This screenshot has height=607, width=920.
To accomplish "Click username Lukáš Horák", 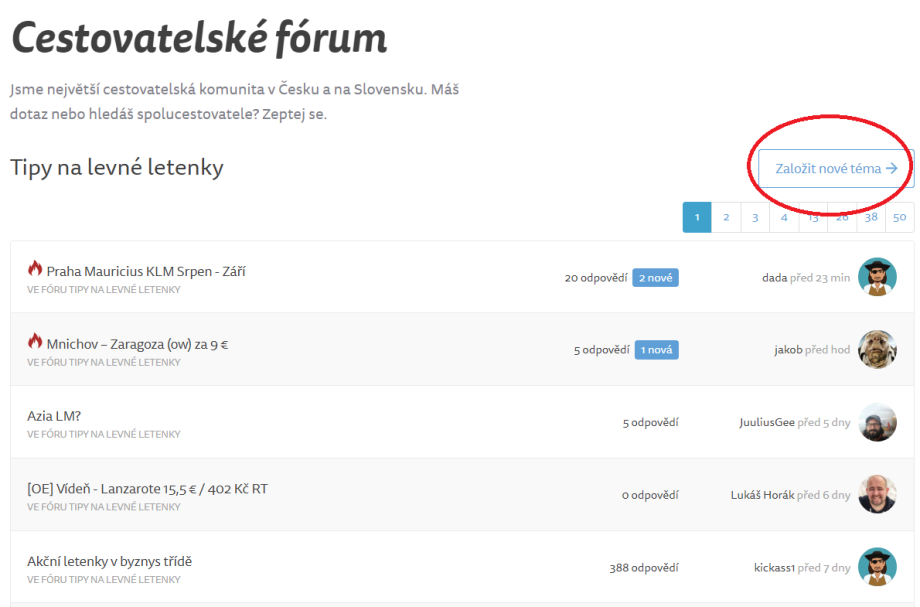I will (762, 495).
